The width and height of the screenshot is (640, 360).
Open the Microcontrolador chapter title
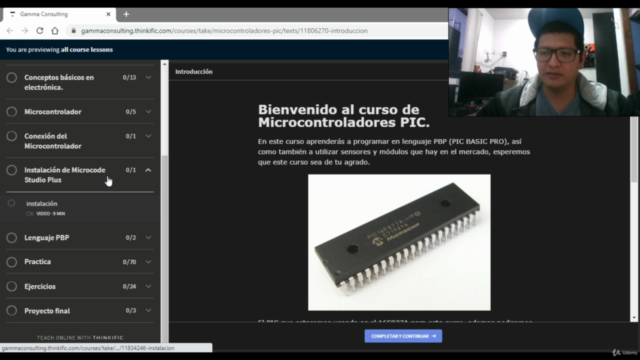[53, 111]
